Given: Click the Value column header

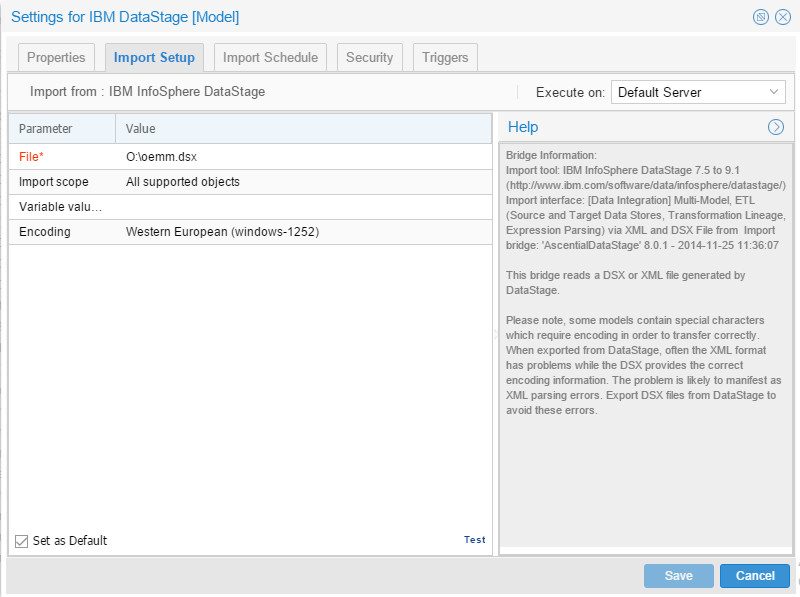Looking at the screenshot, I should (x=304, y=129).
